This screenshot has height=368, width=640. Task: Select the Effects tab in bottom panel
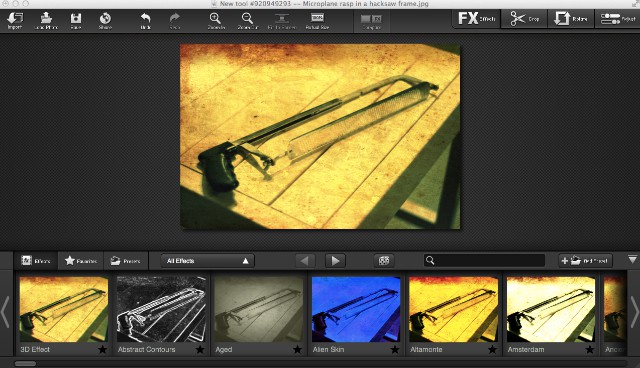point(36,261)
